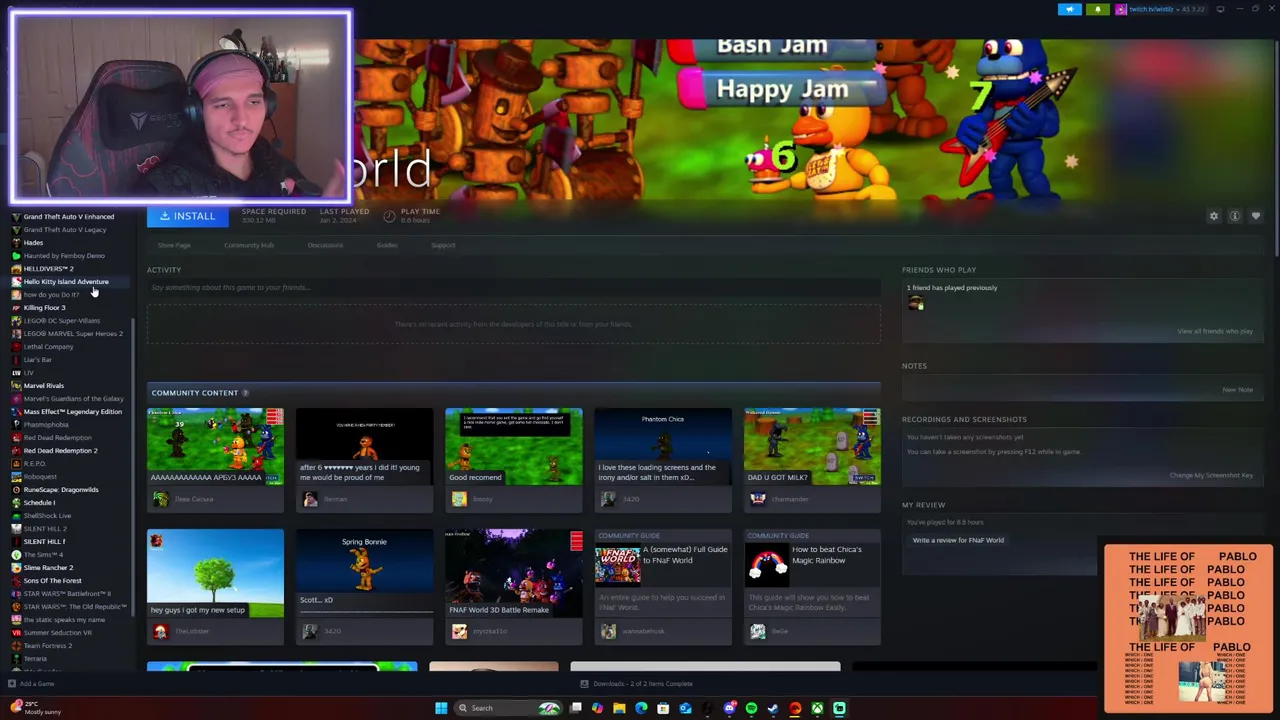Click Community Content help question icon
This screenshot has height=720, width=1280.
pyautogui.click(x=245, y=393)
